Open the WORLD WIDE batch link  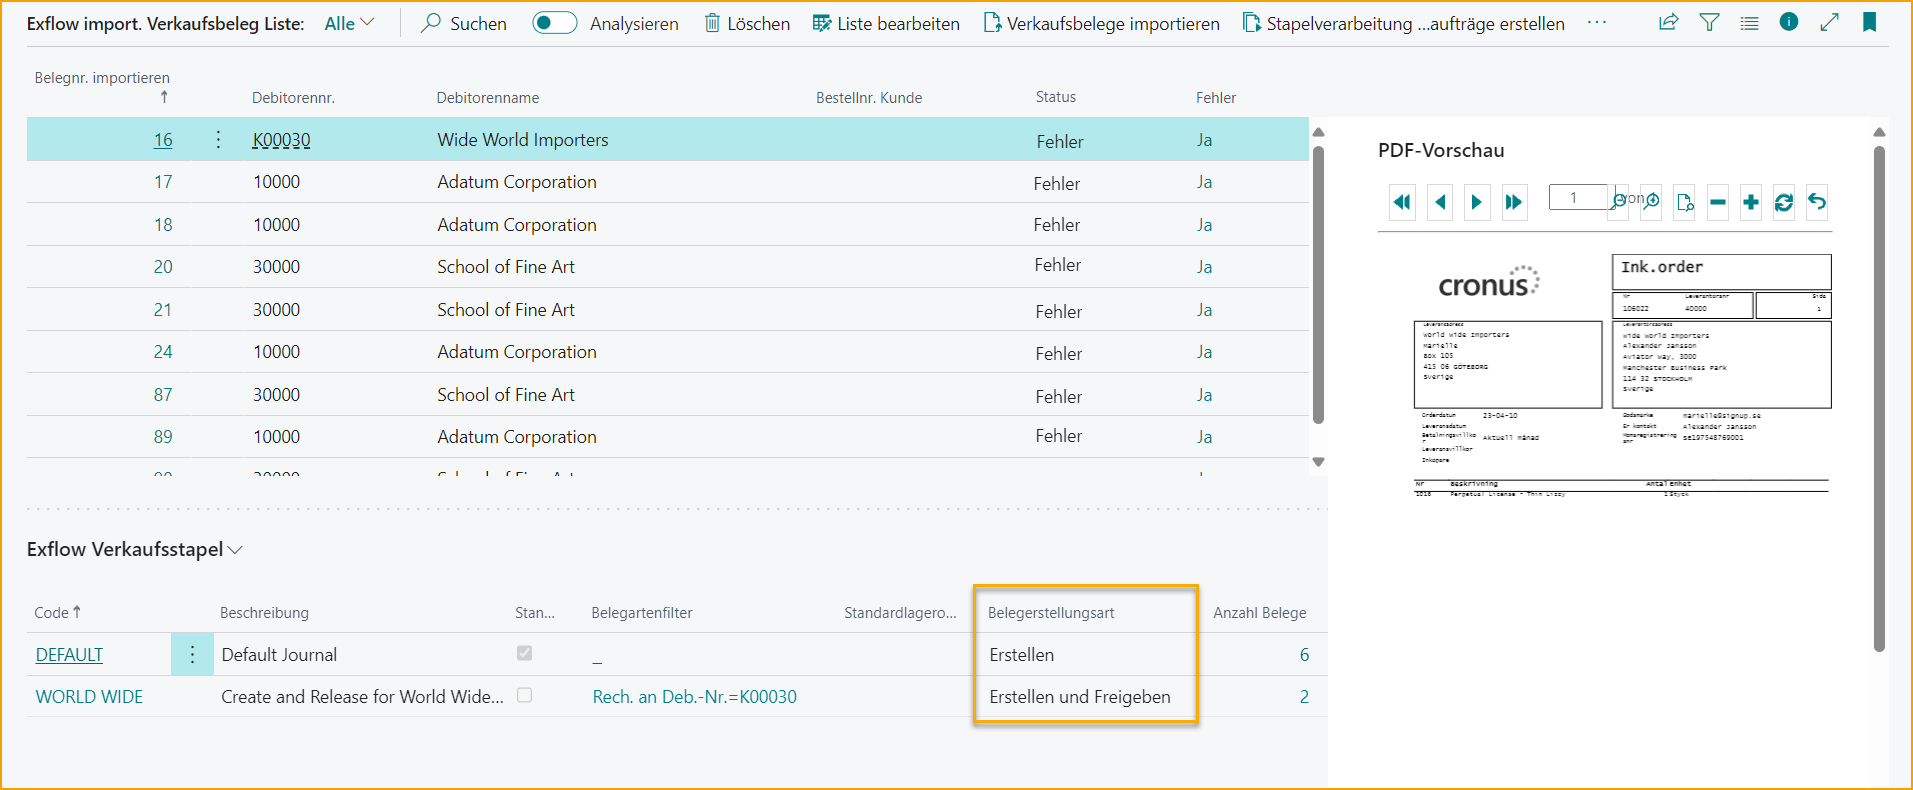pyautogui.click(x=89, y=697)
